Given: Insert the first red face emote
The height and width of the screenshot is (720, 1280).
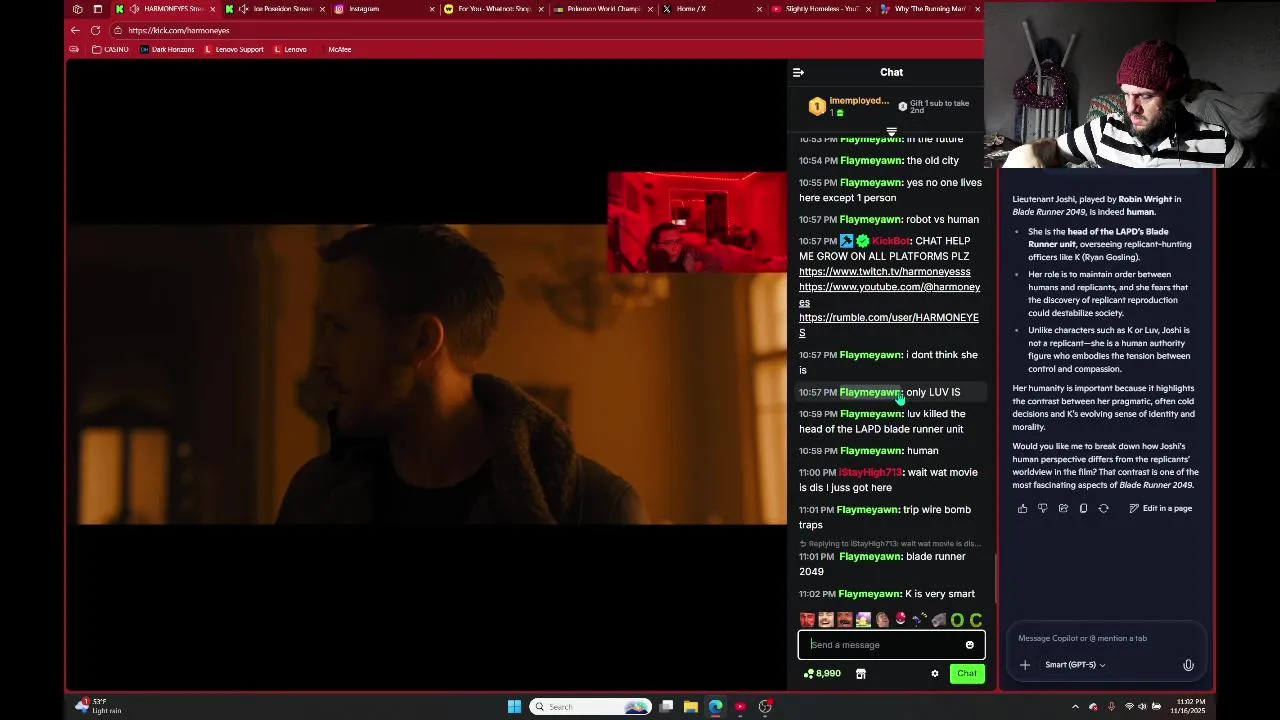Looking at the screenshot, I should [x=807, y=620].
